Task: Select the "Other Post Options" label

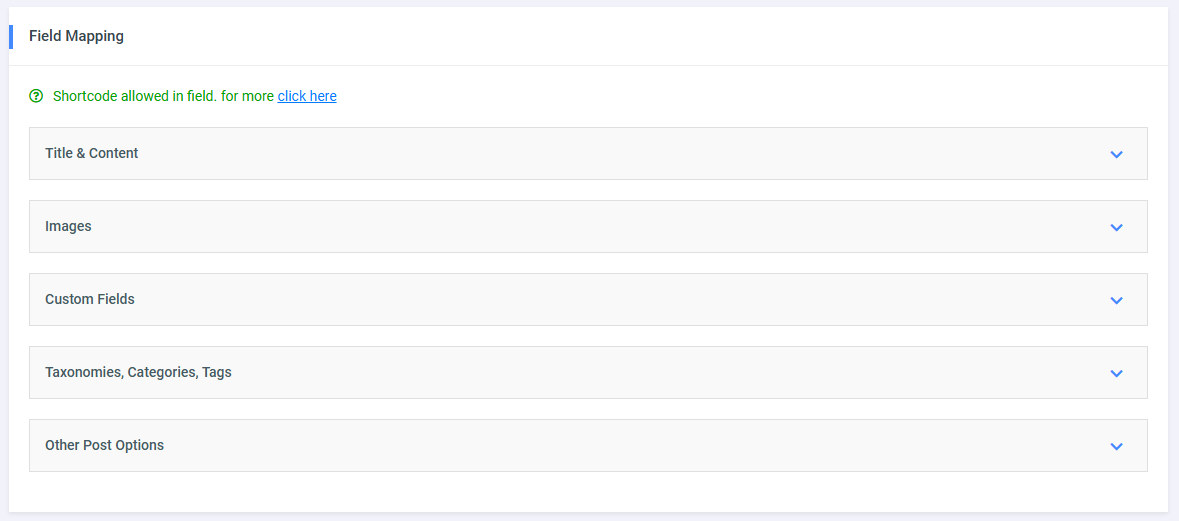Action: (104, 445)
